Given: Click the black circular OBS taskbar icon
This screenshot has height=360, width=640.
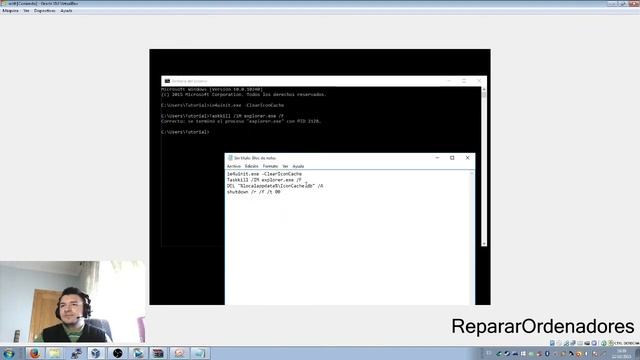Looking at the screenshot, I should pyautogui.click(x=118, y=353).
